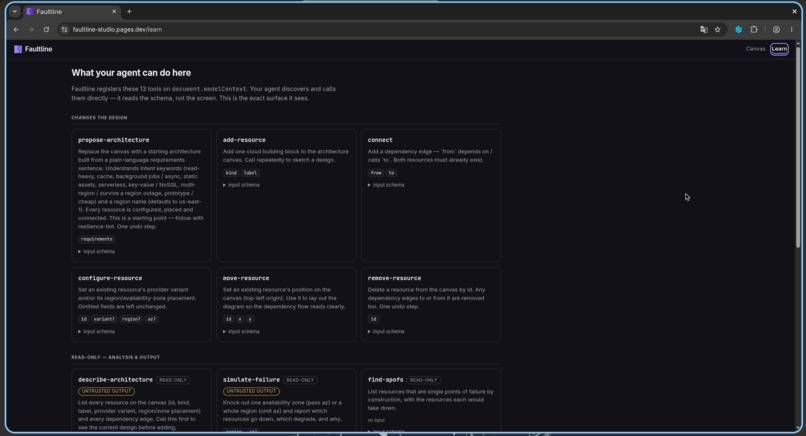The height and width of the screenshot is (436, 806).
Task: Expand input schema under add-resource
Action: (x=242, y=185)
